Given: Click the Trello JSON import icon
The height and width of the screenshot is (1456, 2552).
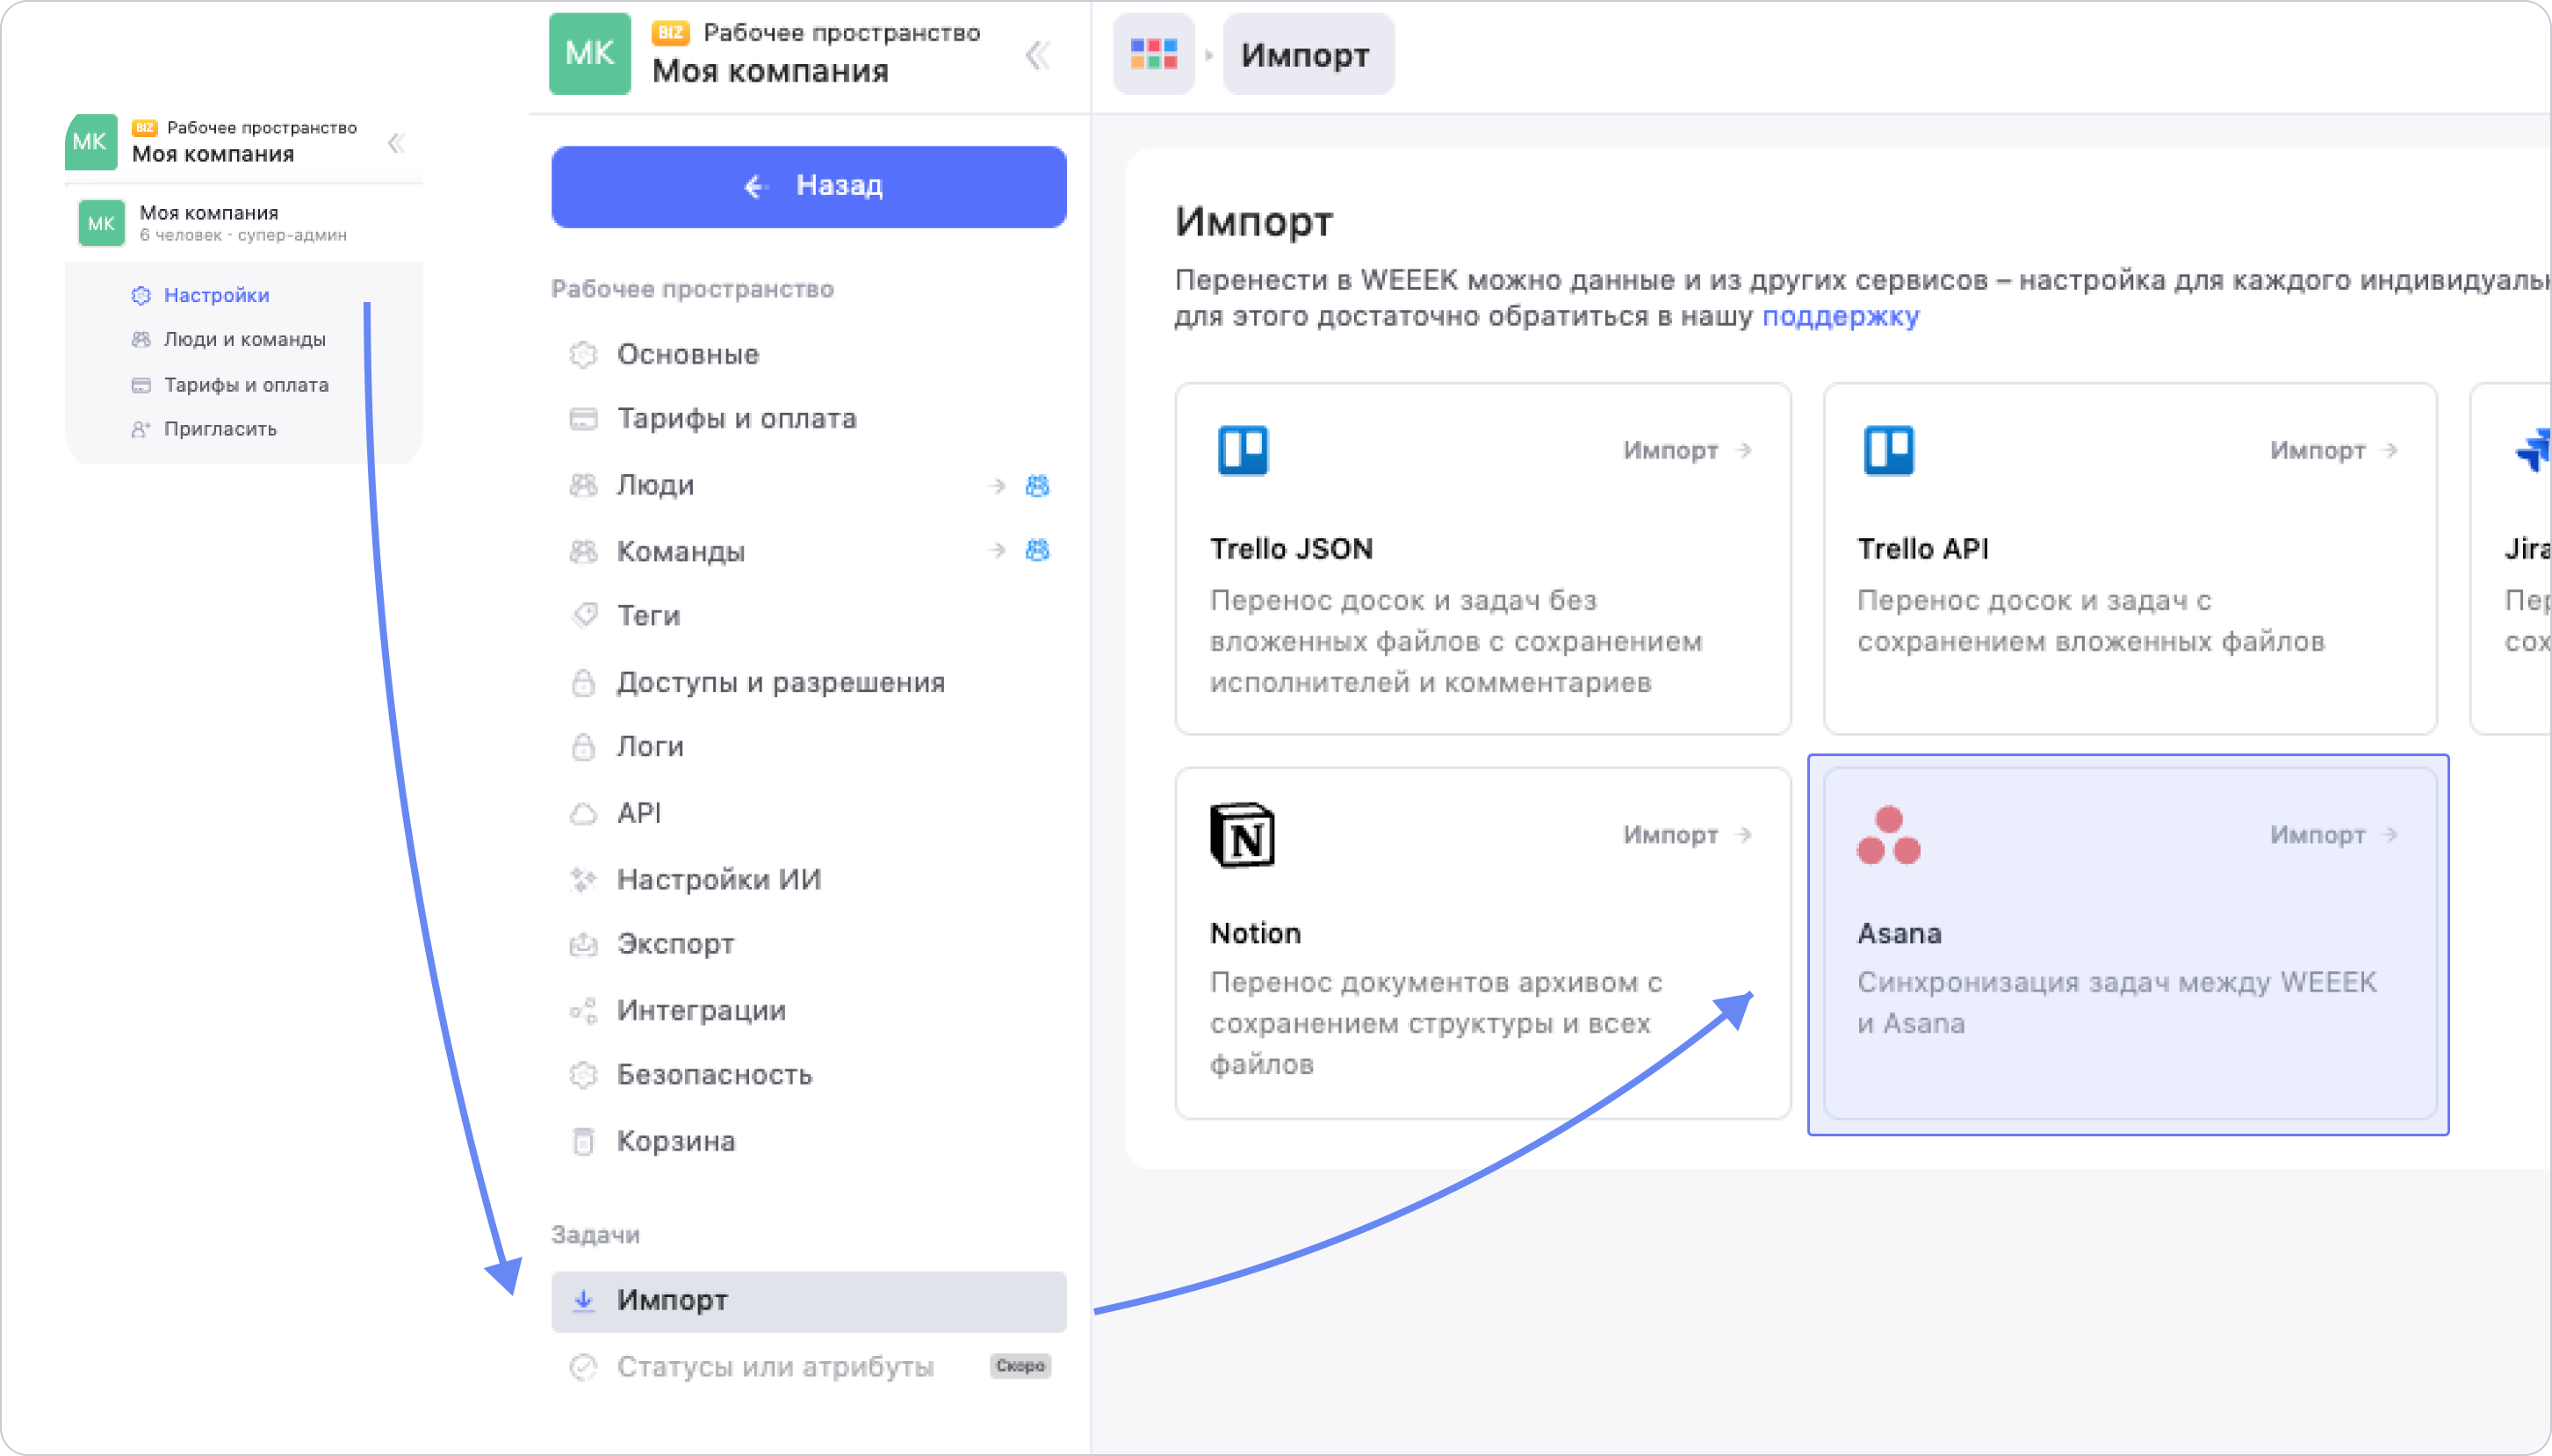Looking at the screenshot, I should point(1243,449).
